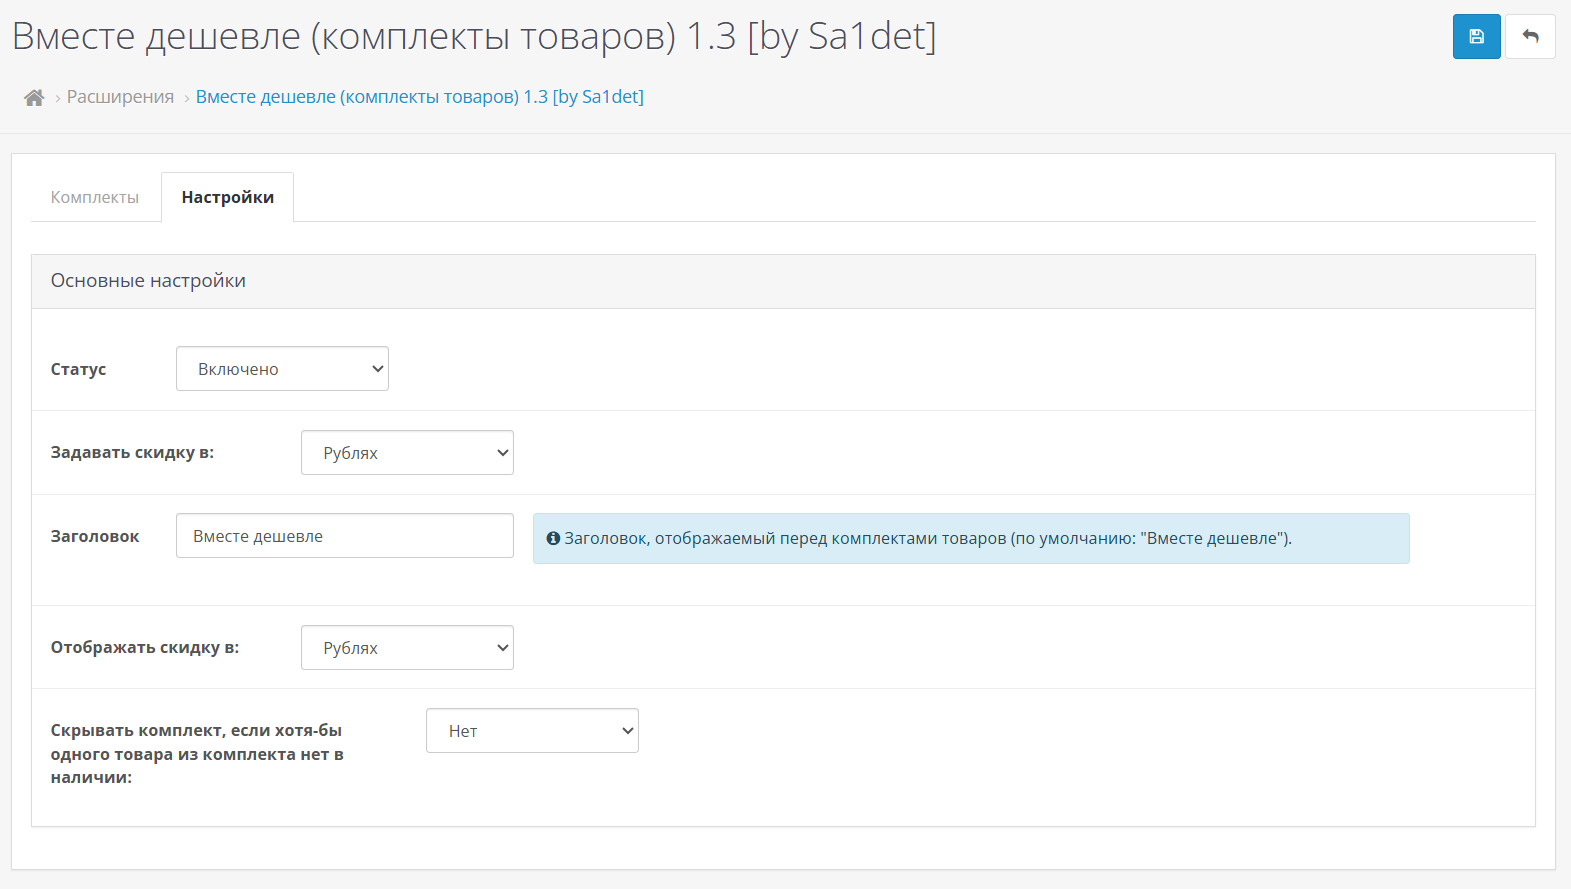Click the info icon in the blue hint

(553, 538)
